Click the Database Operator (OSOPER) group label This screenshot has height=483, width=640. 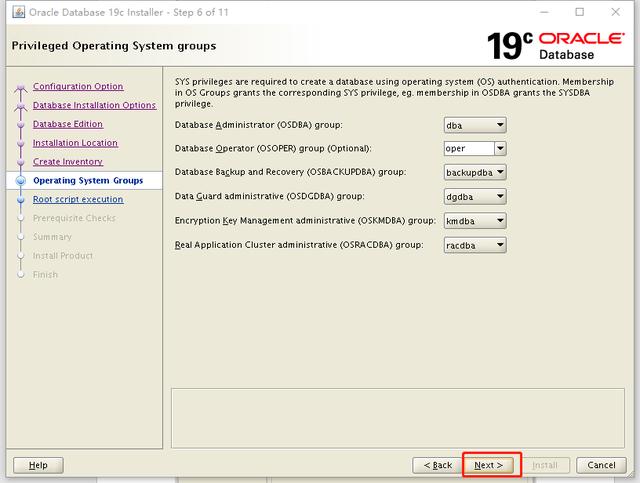click(273, 148)
